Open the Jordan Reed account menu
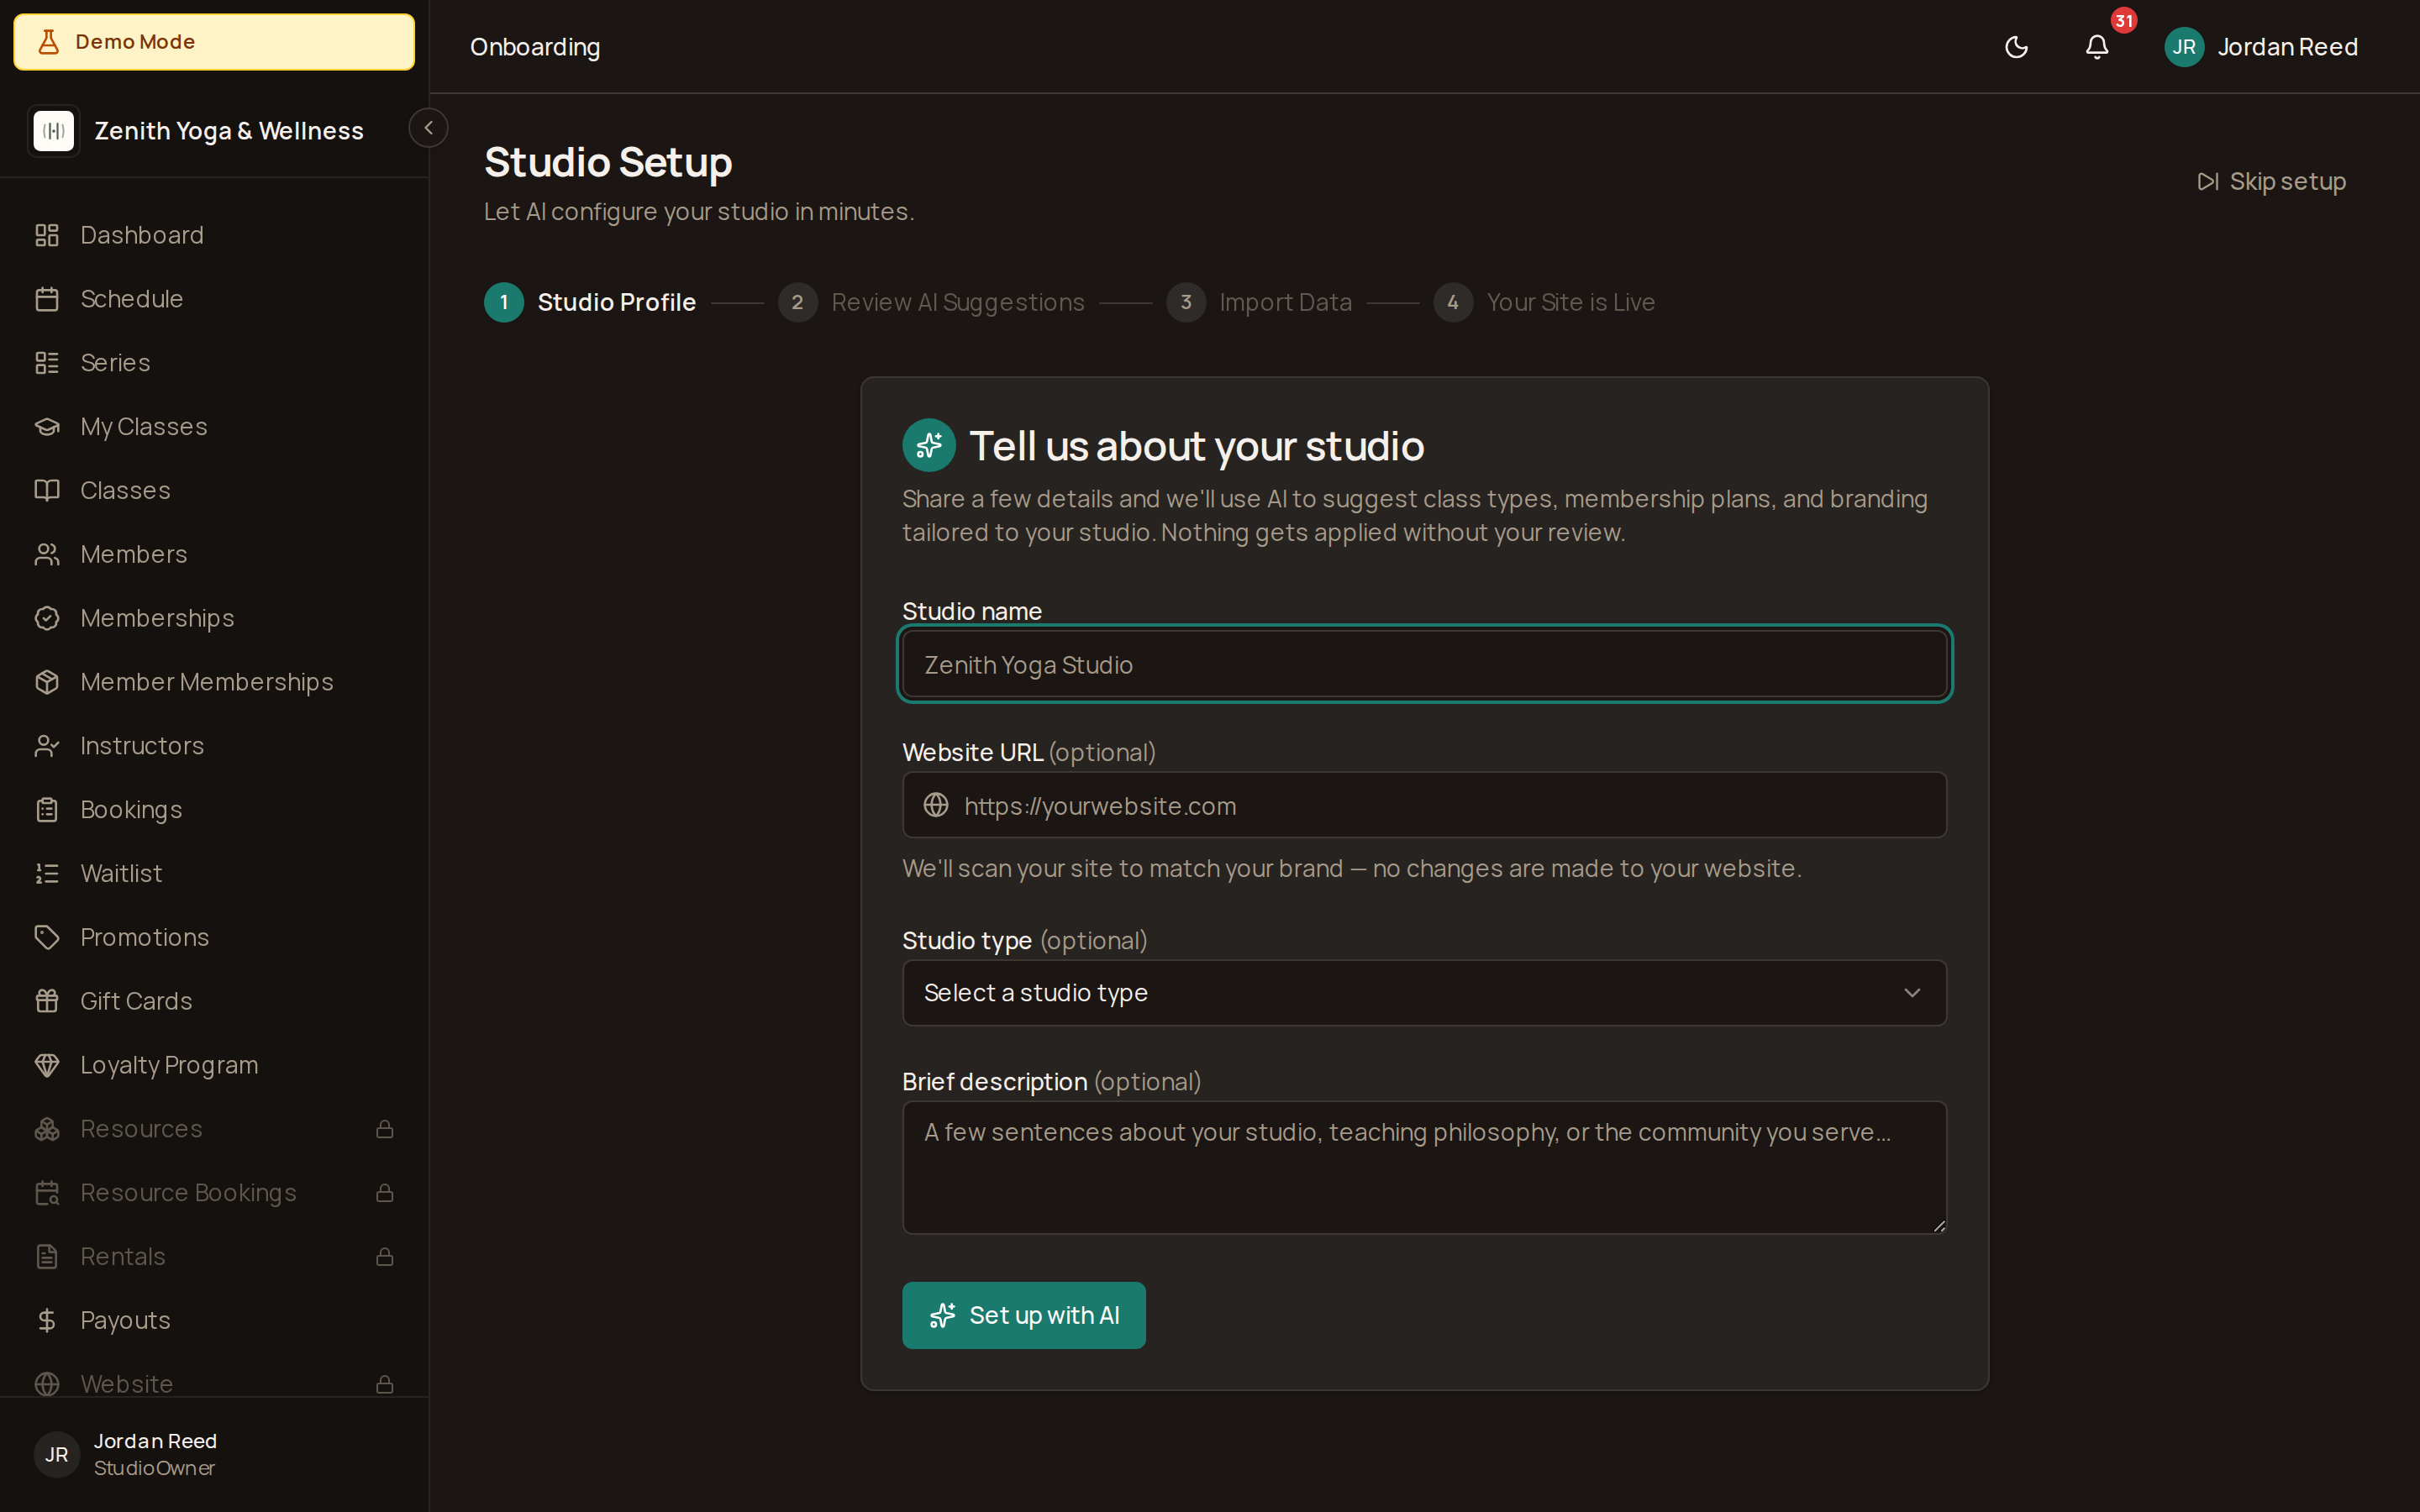The image size is (2420, 1512). [x=2263, y=47]
